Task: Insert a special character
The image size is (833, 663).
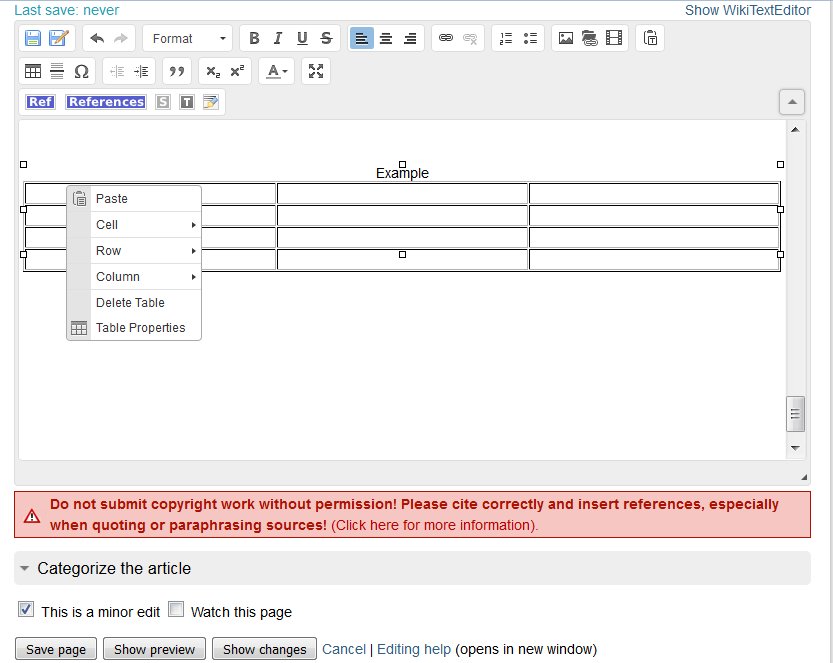Action: click(81, 71)
